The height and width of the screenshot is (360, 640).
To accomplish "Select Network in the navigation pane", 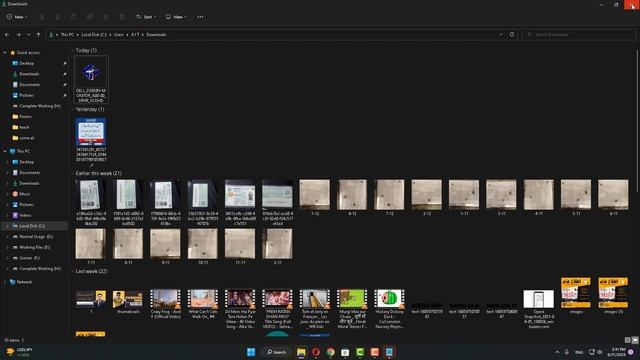I will pos(24,282).
